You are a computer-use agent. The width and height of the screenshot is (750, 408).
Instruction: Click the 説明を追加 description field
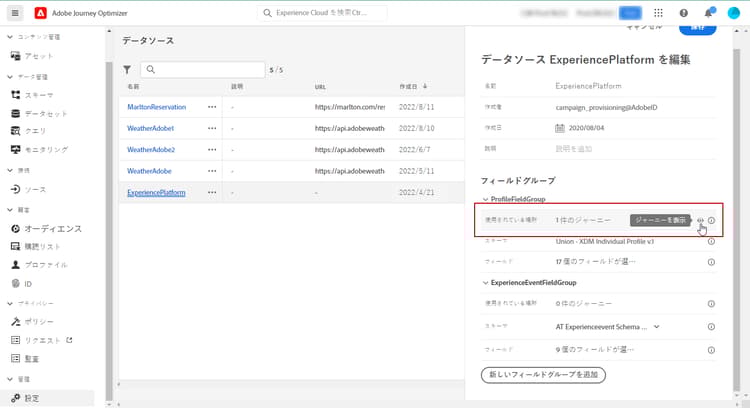tap(574, 149)
